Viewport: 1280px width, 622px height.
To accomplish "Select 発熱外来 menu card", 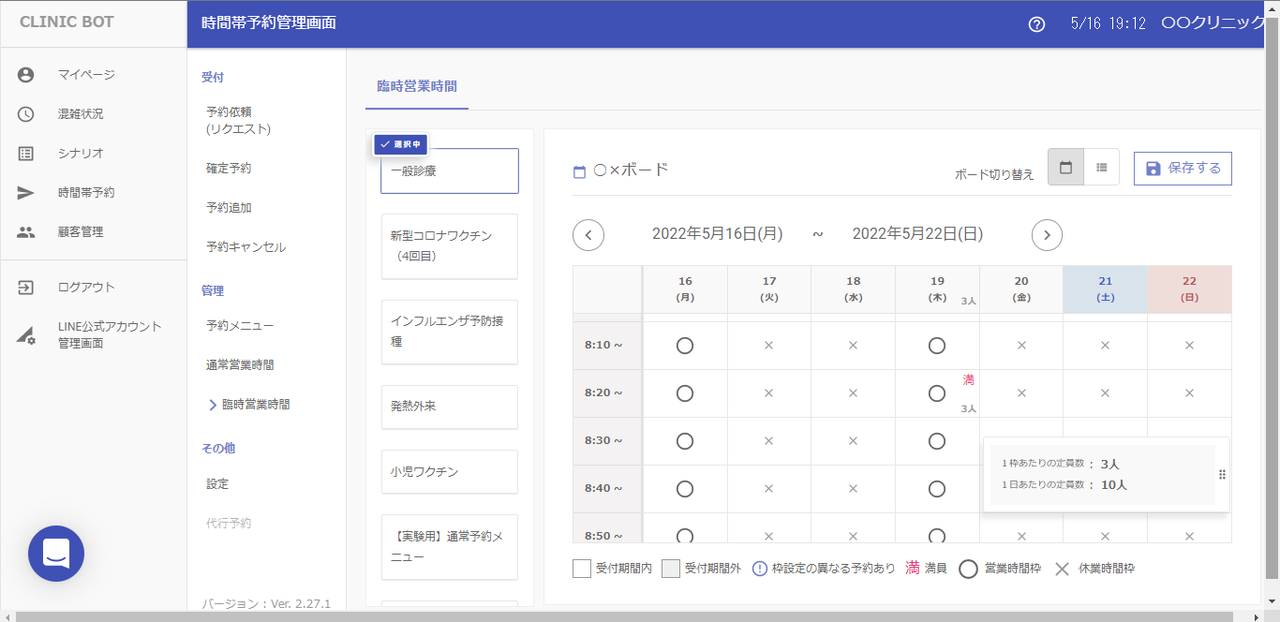I will click(x=449, y=407).
